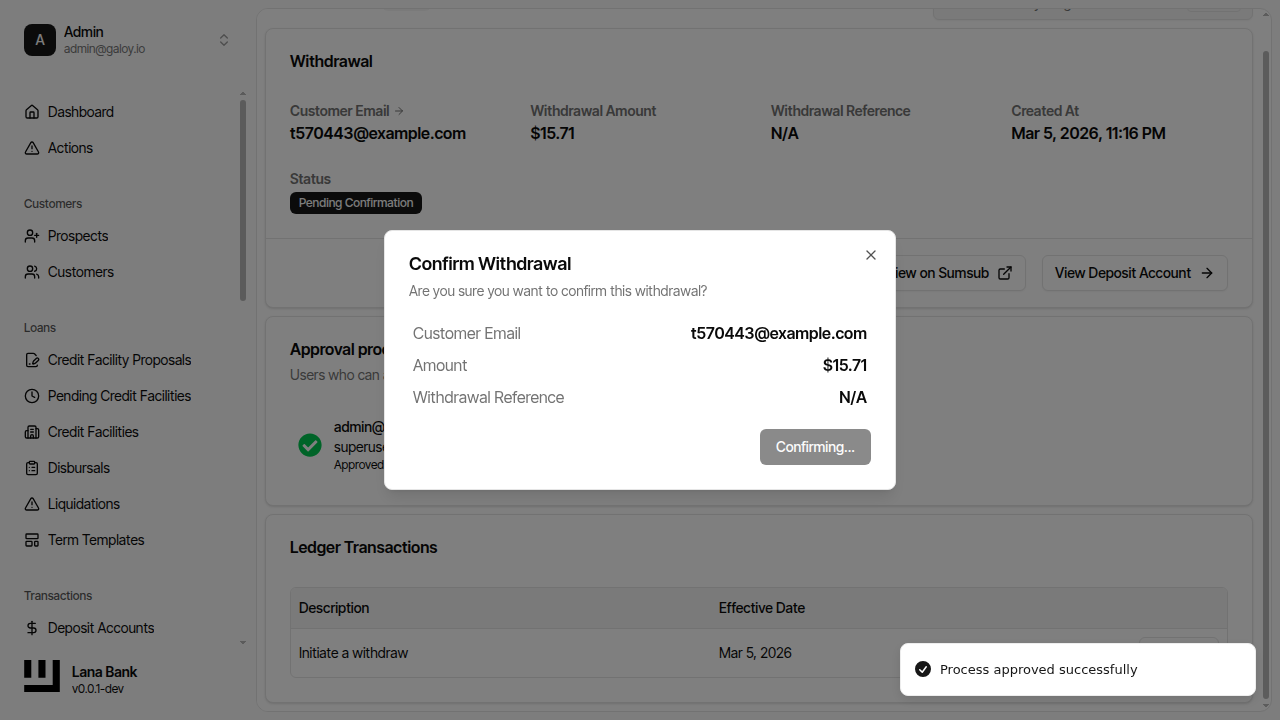
Task: Click the Liquidations alert icon
Action: pyautogui.click(x=31, y=504)
